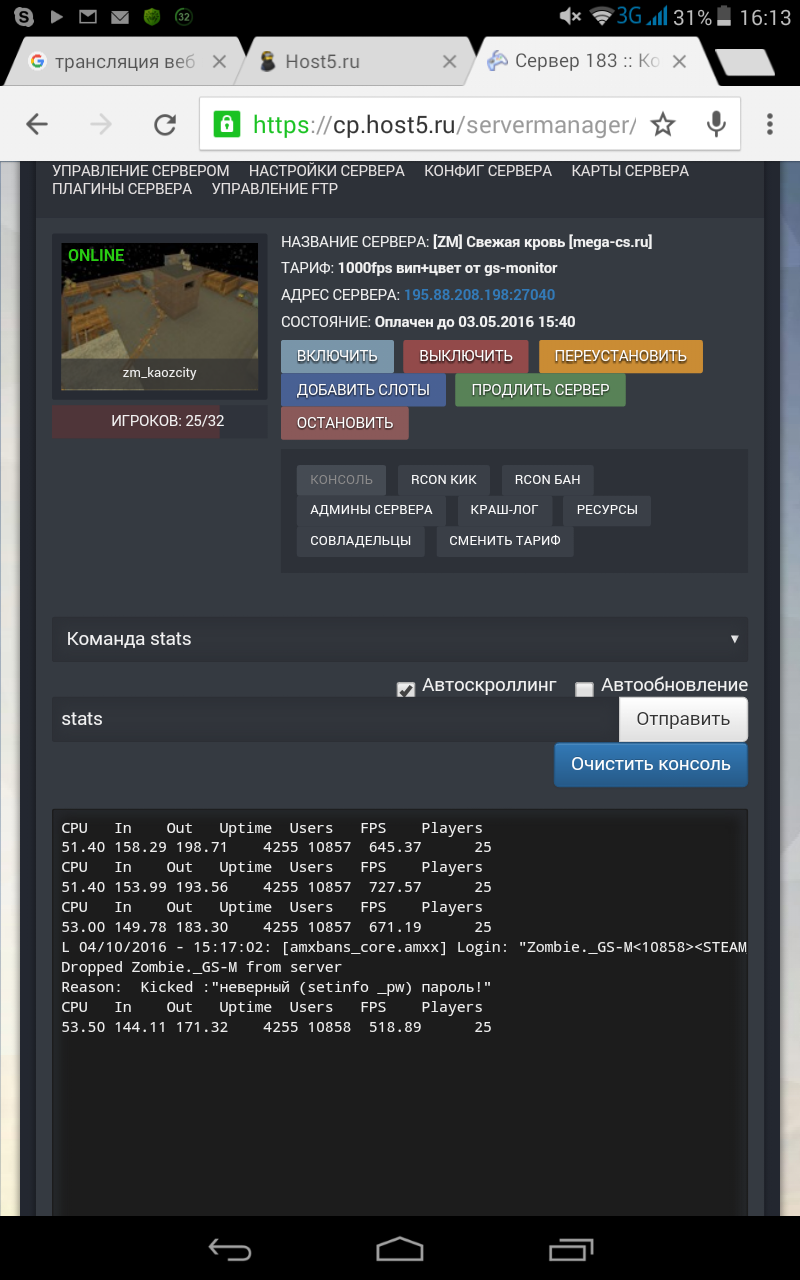The width and height of the screenshot is (800, 1280).
Task: Click green 'Продлить сервер' button
Action: [x=540, y=390]
